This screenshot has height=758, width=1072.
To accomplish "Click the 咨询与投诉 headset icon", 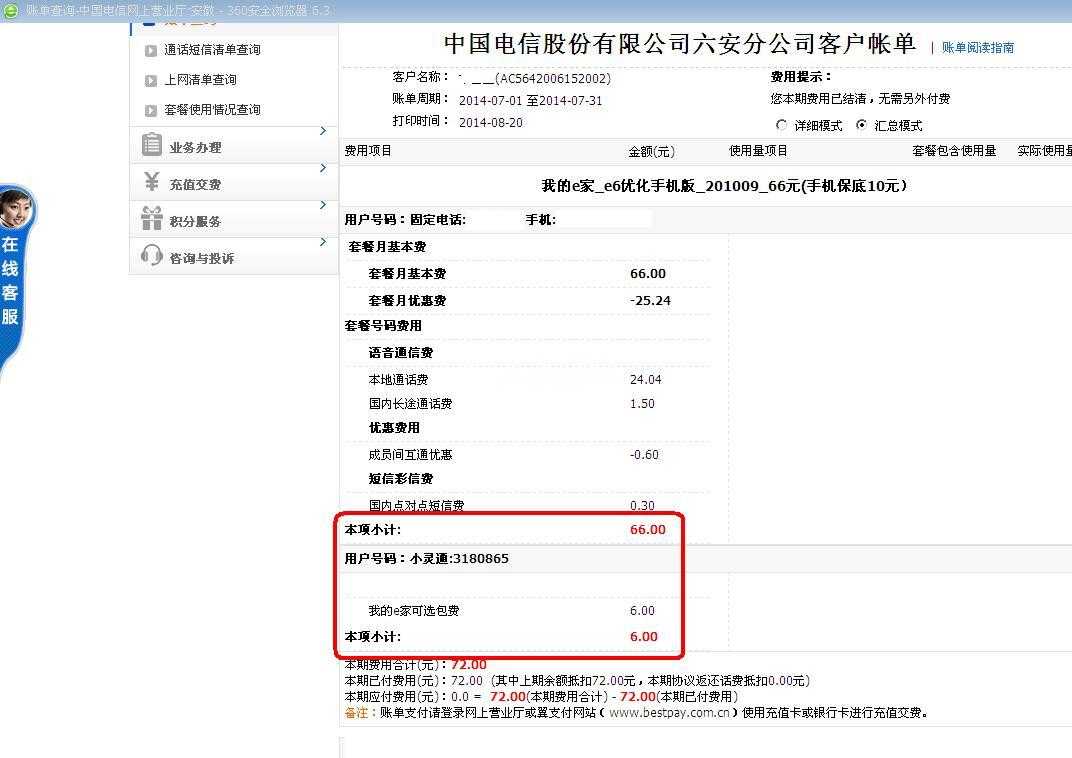I will coord(152,256).
